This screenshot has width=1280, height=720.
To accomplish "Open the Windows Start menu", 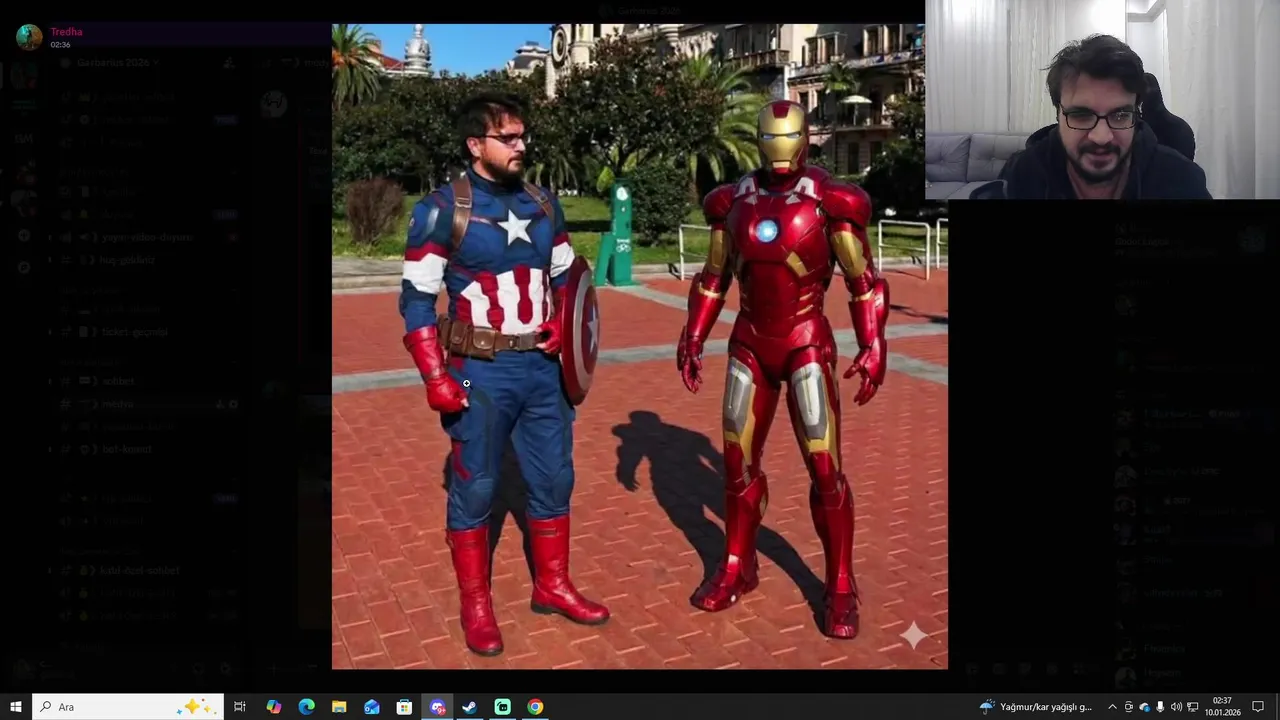I will coord(16,707).
